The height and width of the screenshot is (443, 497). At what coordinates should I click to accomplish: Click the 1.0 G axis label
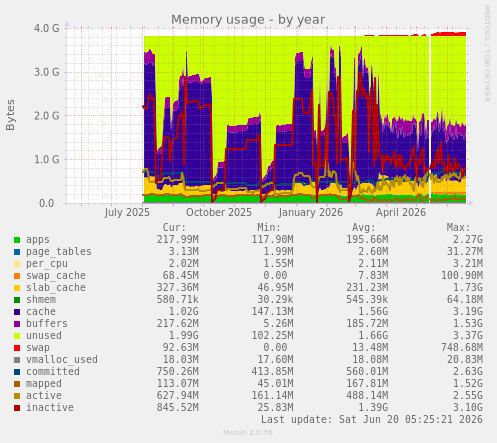(47, 159)
